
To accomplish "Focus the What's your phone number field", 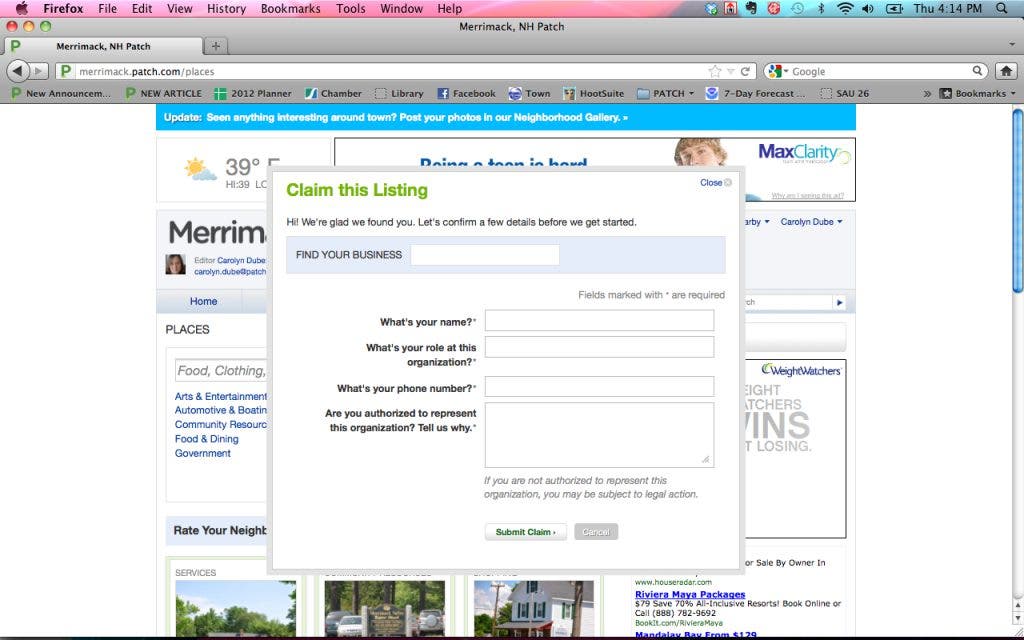I will pos(599,387).
